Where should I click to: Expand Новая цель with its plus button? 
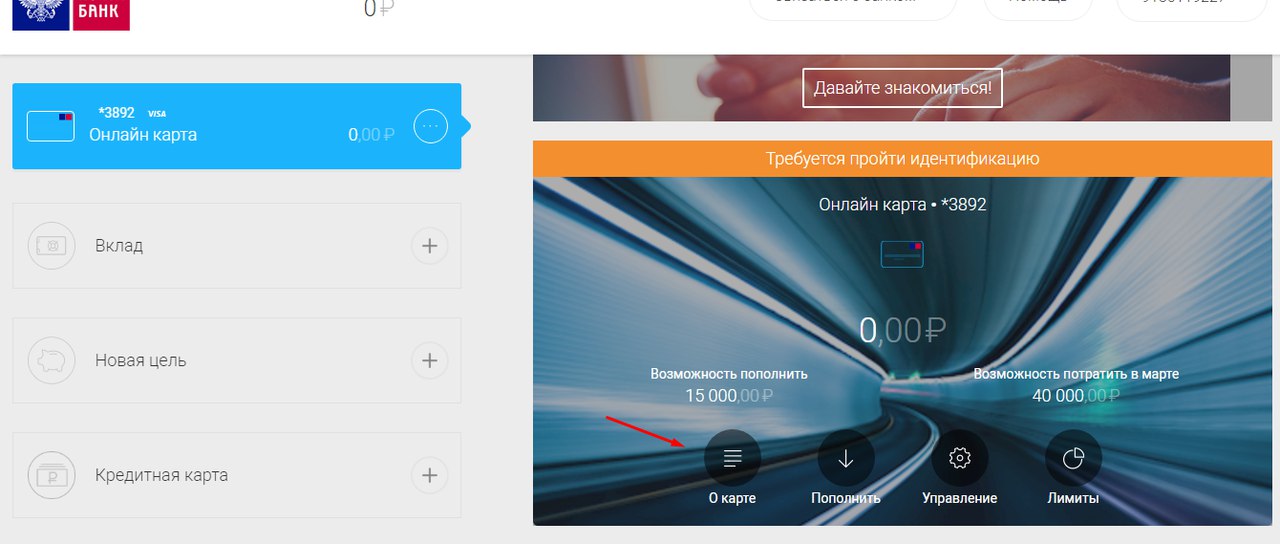[429, 360]
